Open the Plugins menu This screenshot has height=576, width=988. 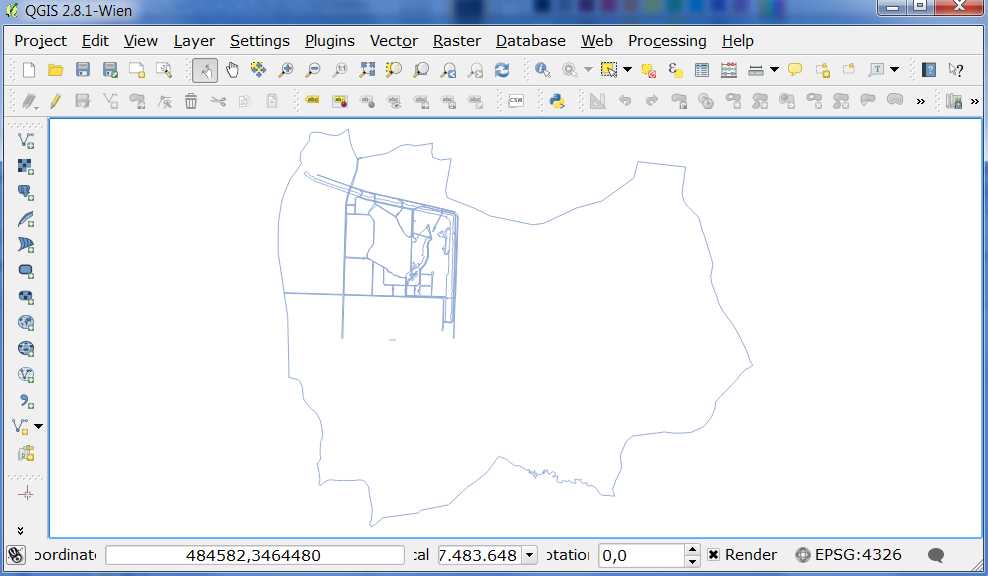[330, 41]
